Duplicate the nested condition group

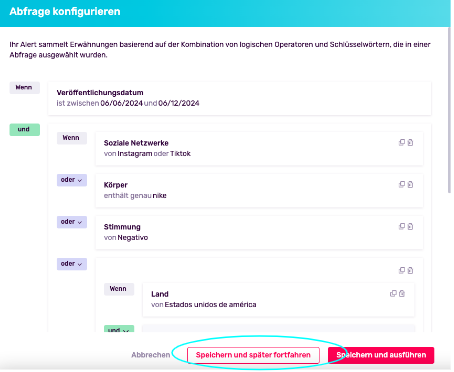[x=402, y=270]
